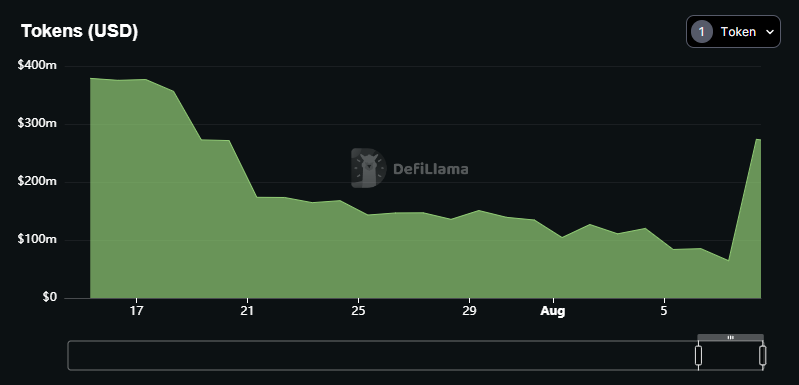Click the 25 date label on x-axis
Screen dimensions: 799x385
(x=358, y=311)
